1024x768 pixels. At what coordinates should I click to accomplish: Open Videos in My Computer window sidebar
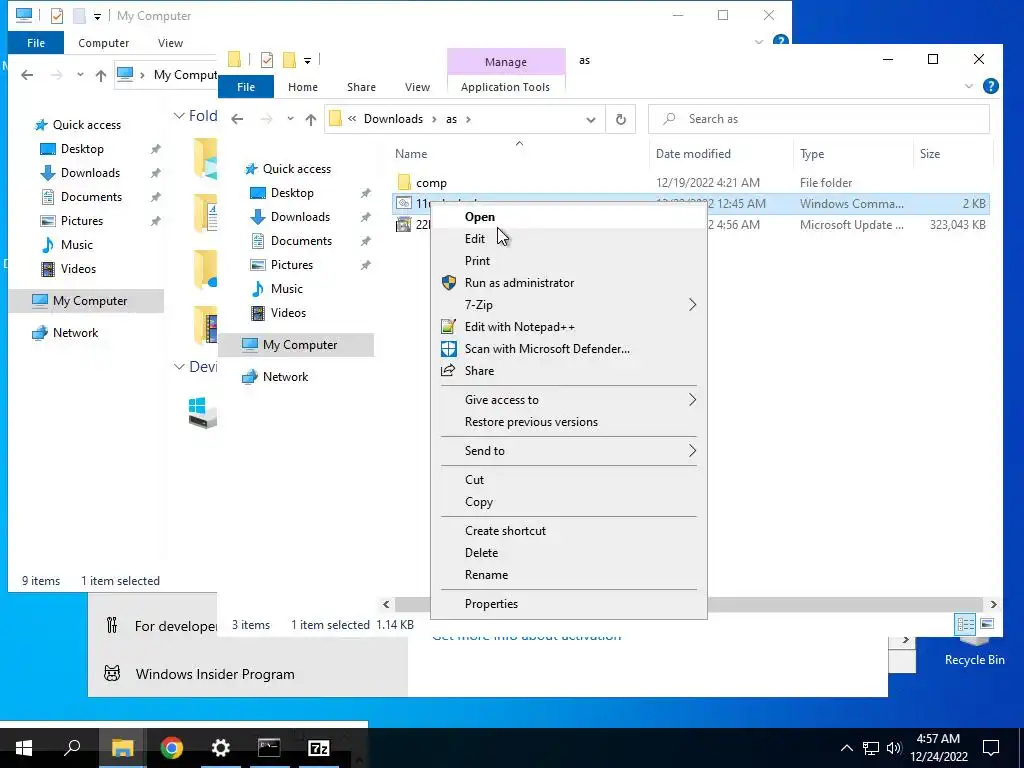coord(78,269)
